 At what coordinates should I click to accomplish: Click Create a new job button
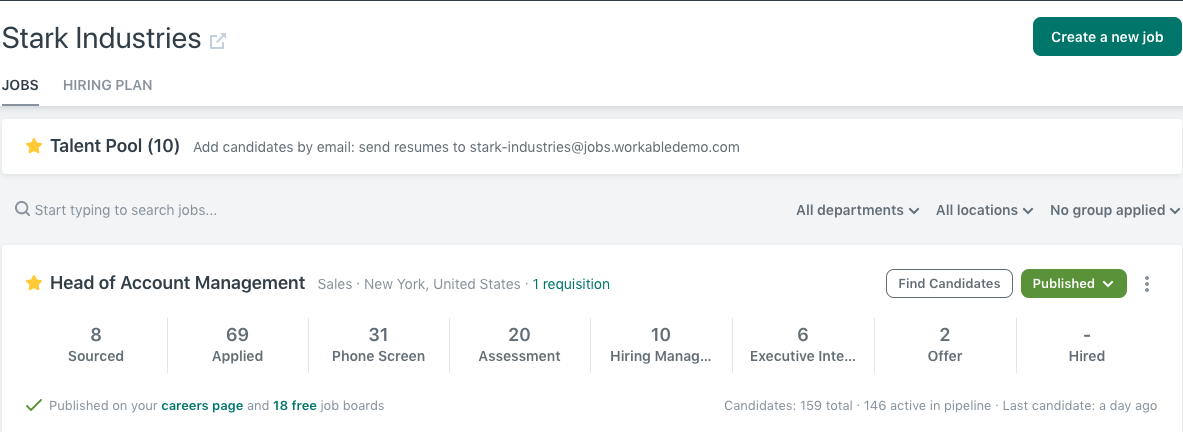pyautogui.click(x=1107, y=37)
